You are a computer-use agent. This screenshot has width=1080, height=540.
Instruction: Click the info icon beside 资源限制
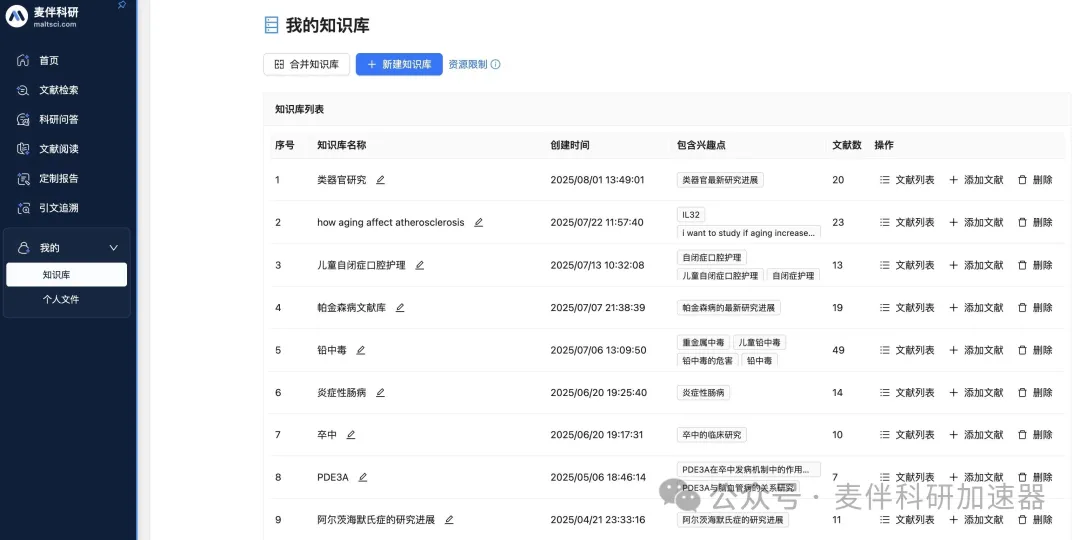[495, 65]
